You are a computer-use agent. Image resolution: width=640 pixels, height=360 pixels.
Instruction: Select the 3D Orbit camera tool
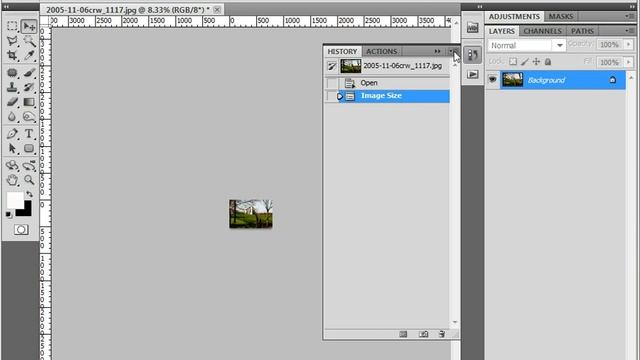point(29,165)
